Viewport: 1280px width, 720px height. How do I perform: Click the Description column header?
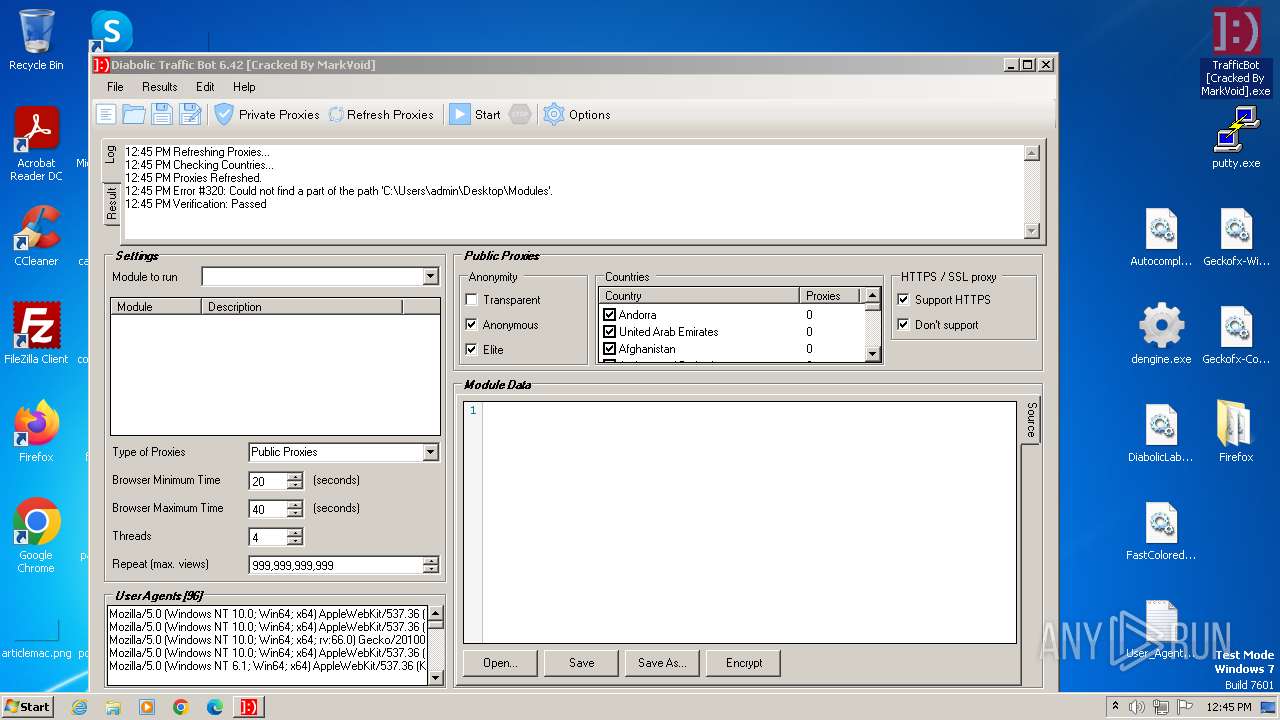(302, 307)
